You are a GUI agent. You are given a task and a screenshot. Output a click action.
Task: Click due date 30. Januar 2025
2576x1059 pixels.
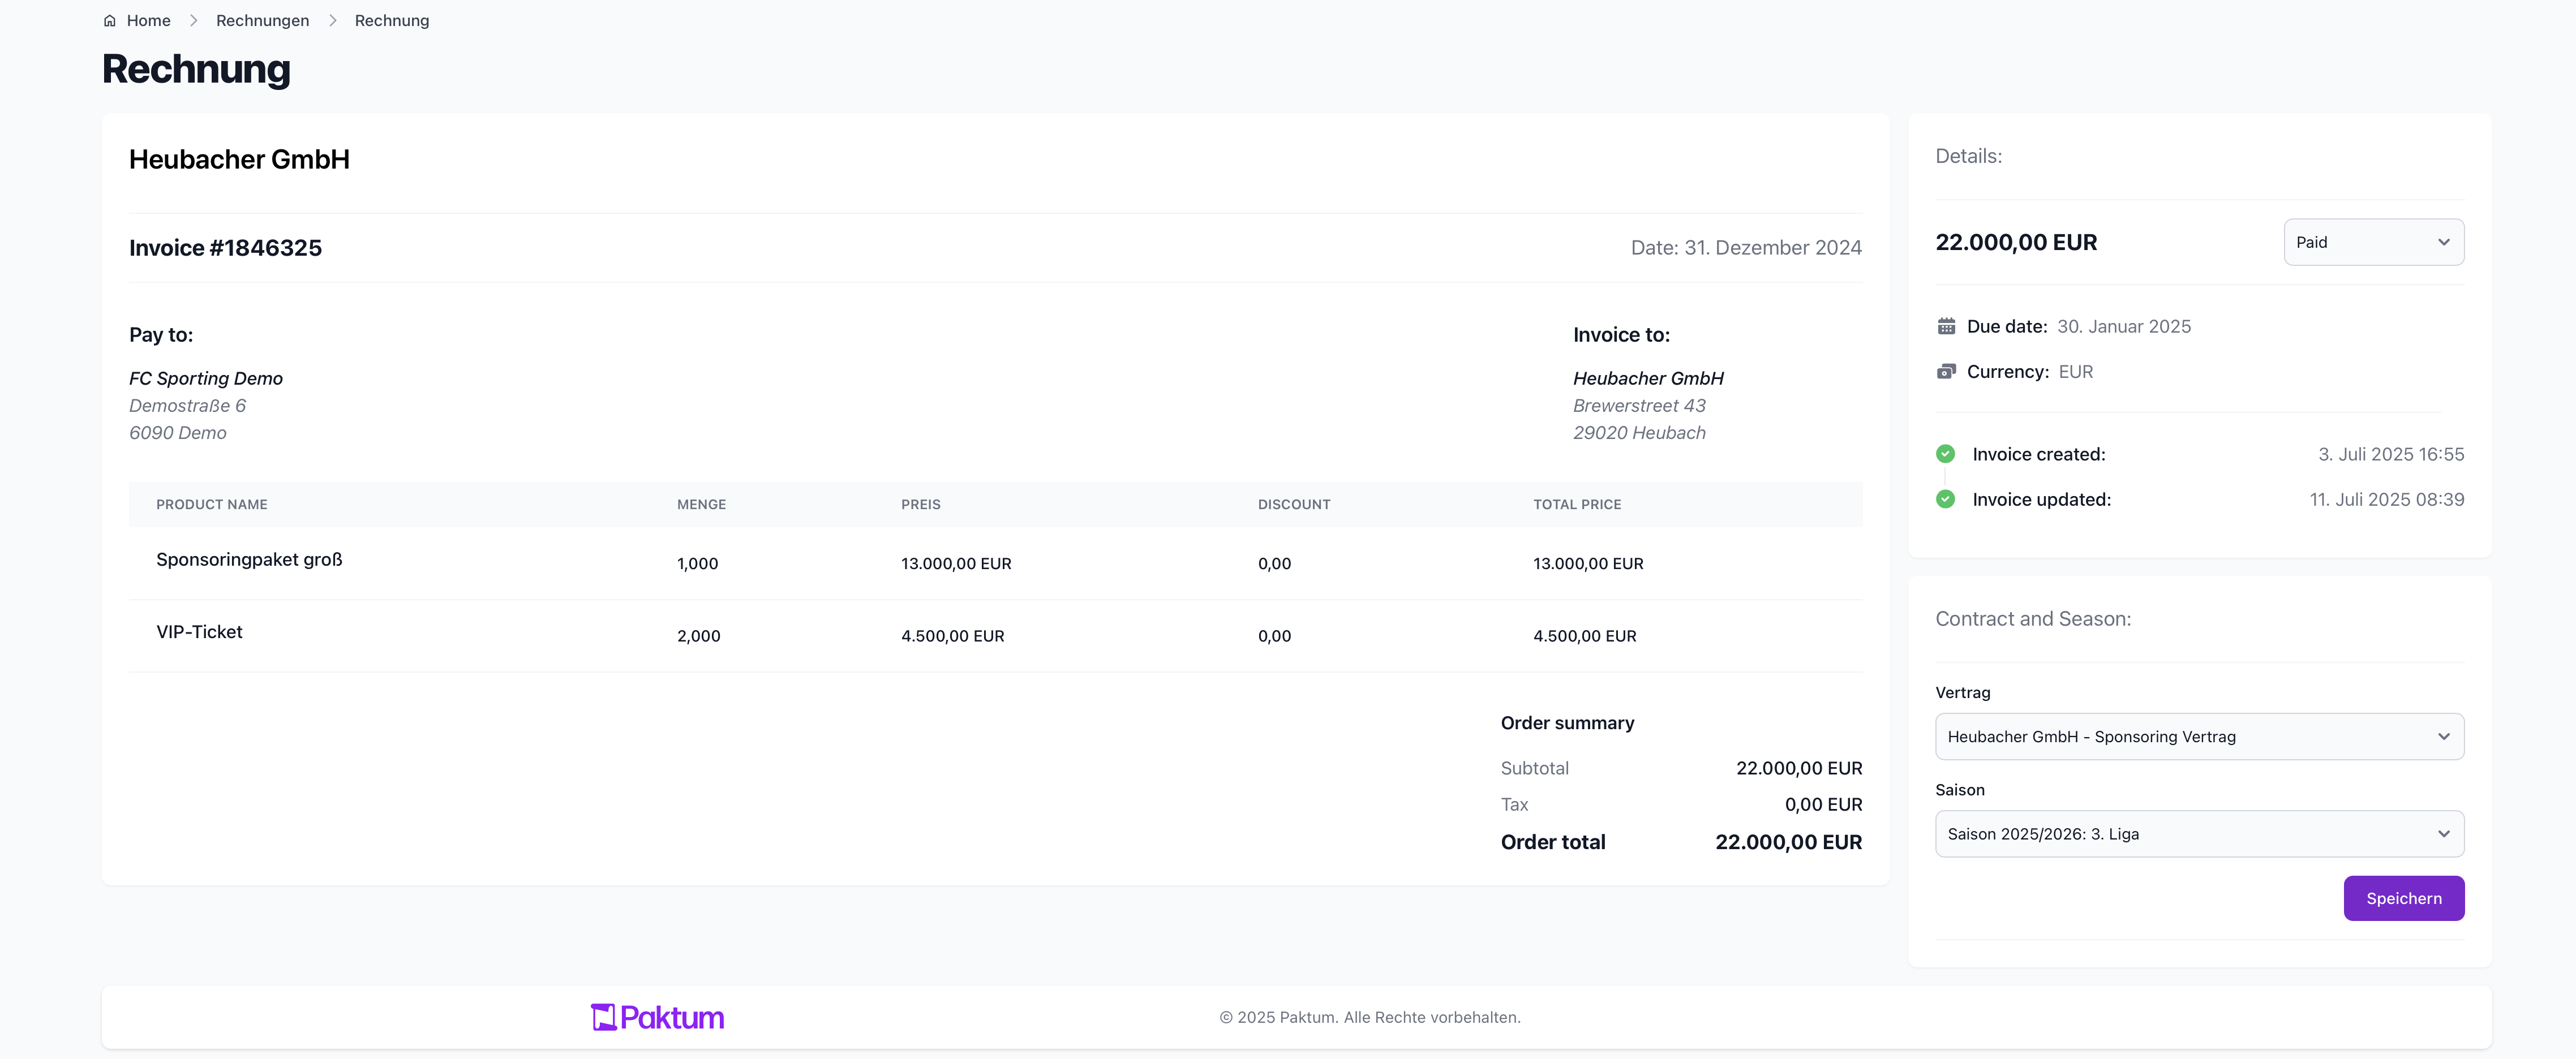pos(2123,326)
